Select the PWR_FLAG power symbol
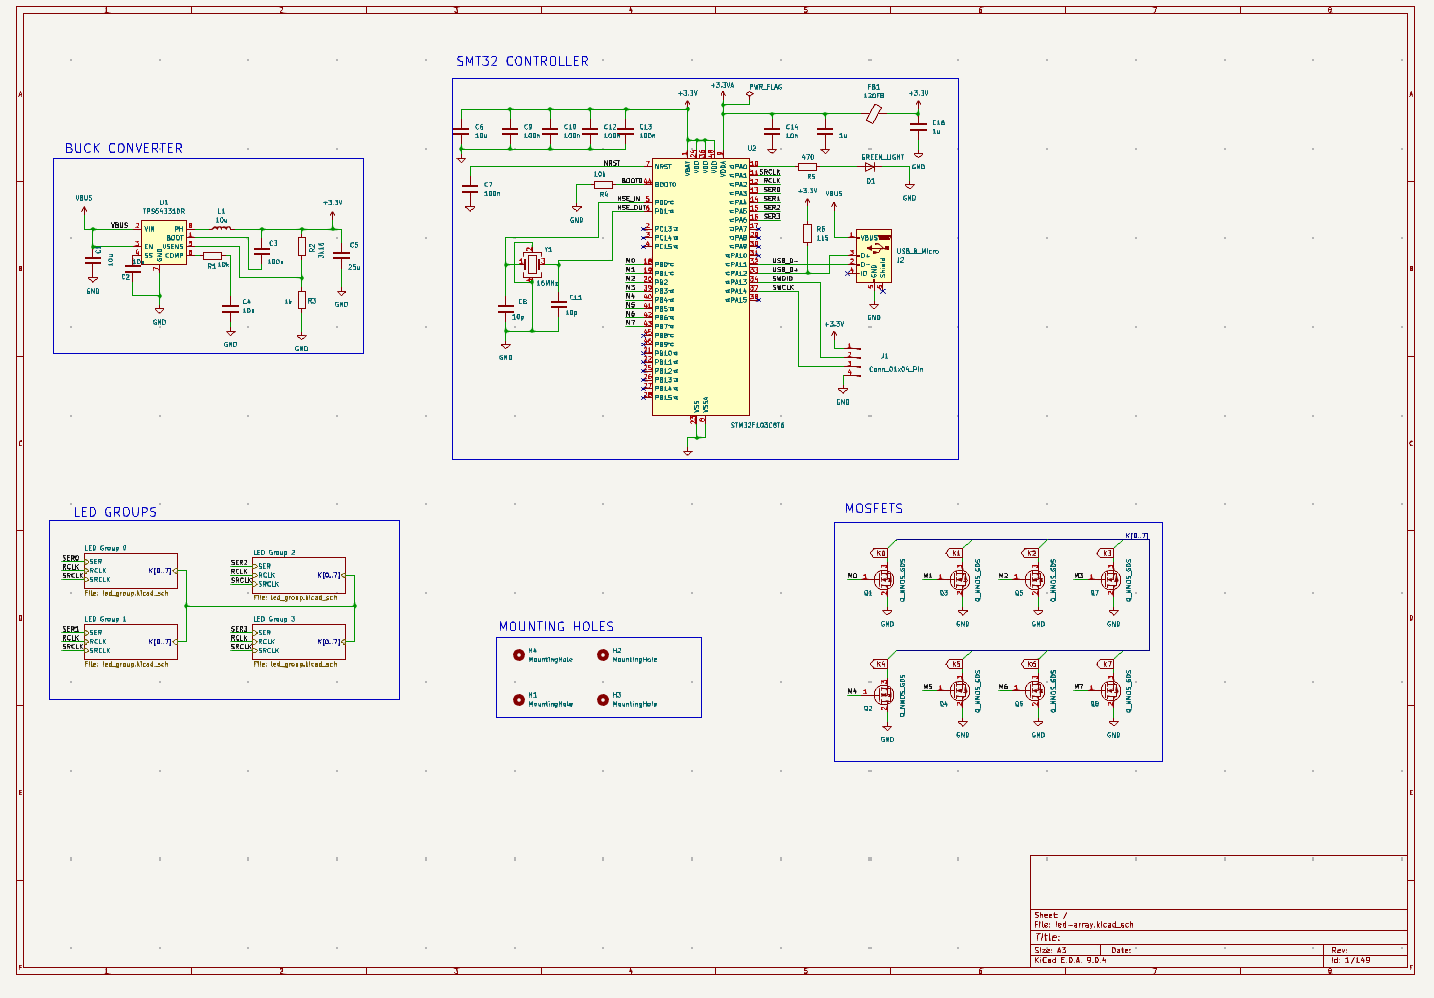This screenshot has width=1434, height=998. (x=750, y=94)
